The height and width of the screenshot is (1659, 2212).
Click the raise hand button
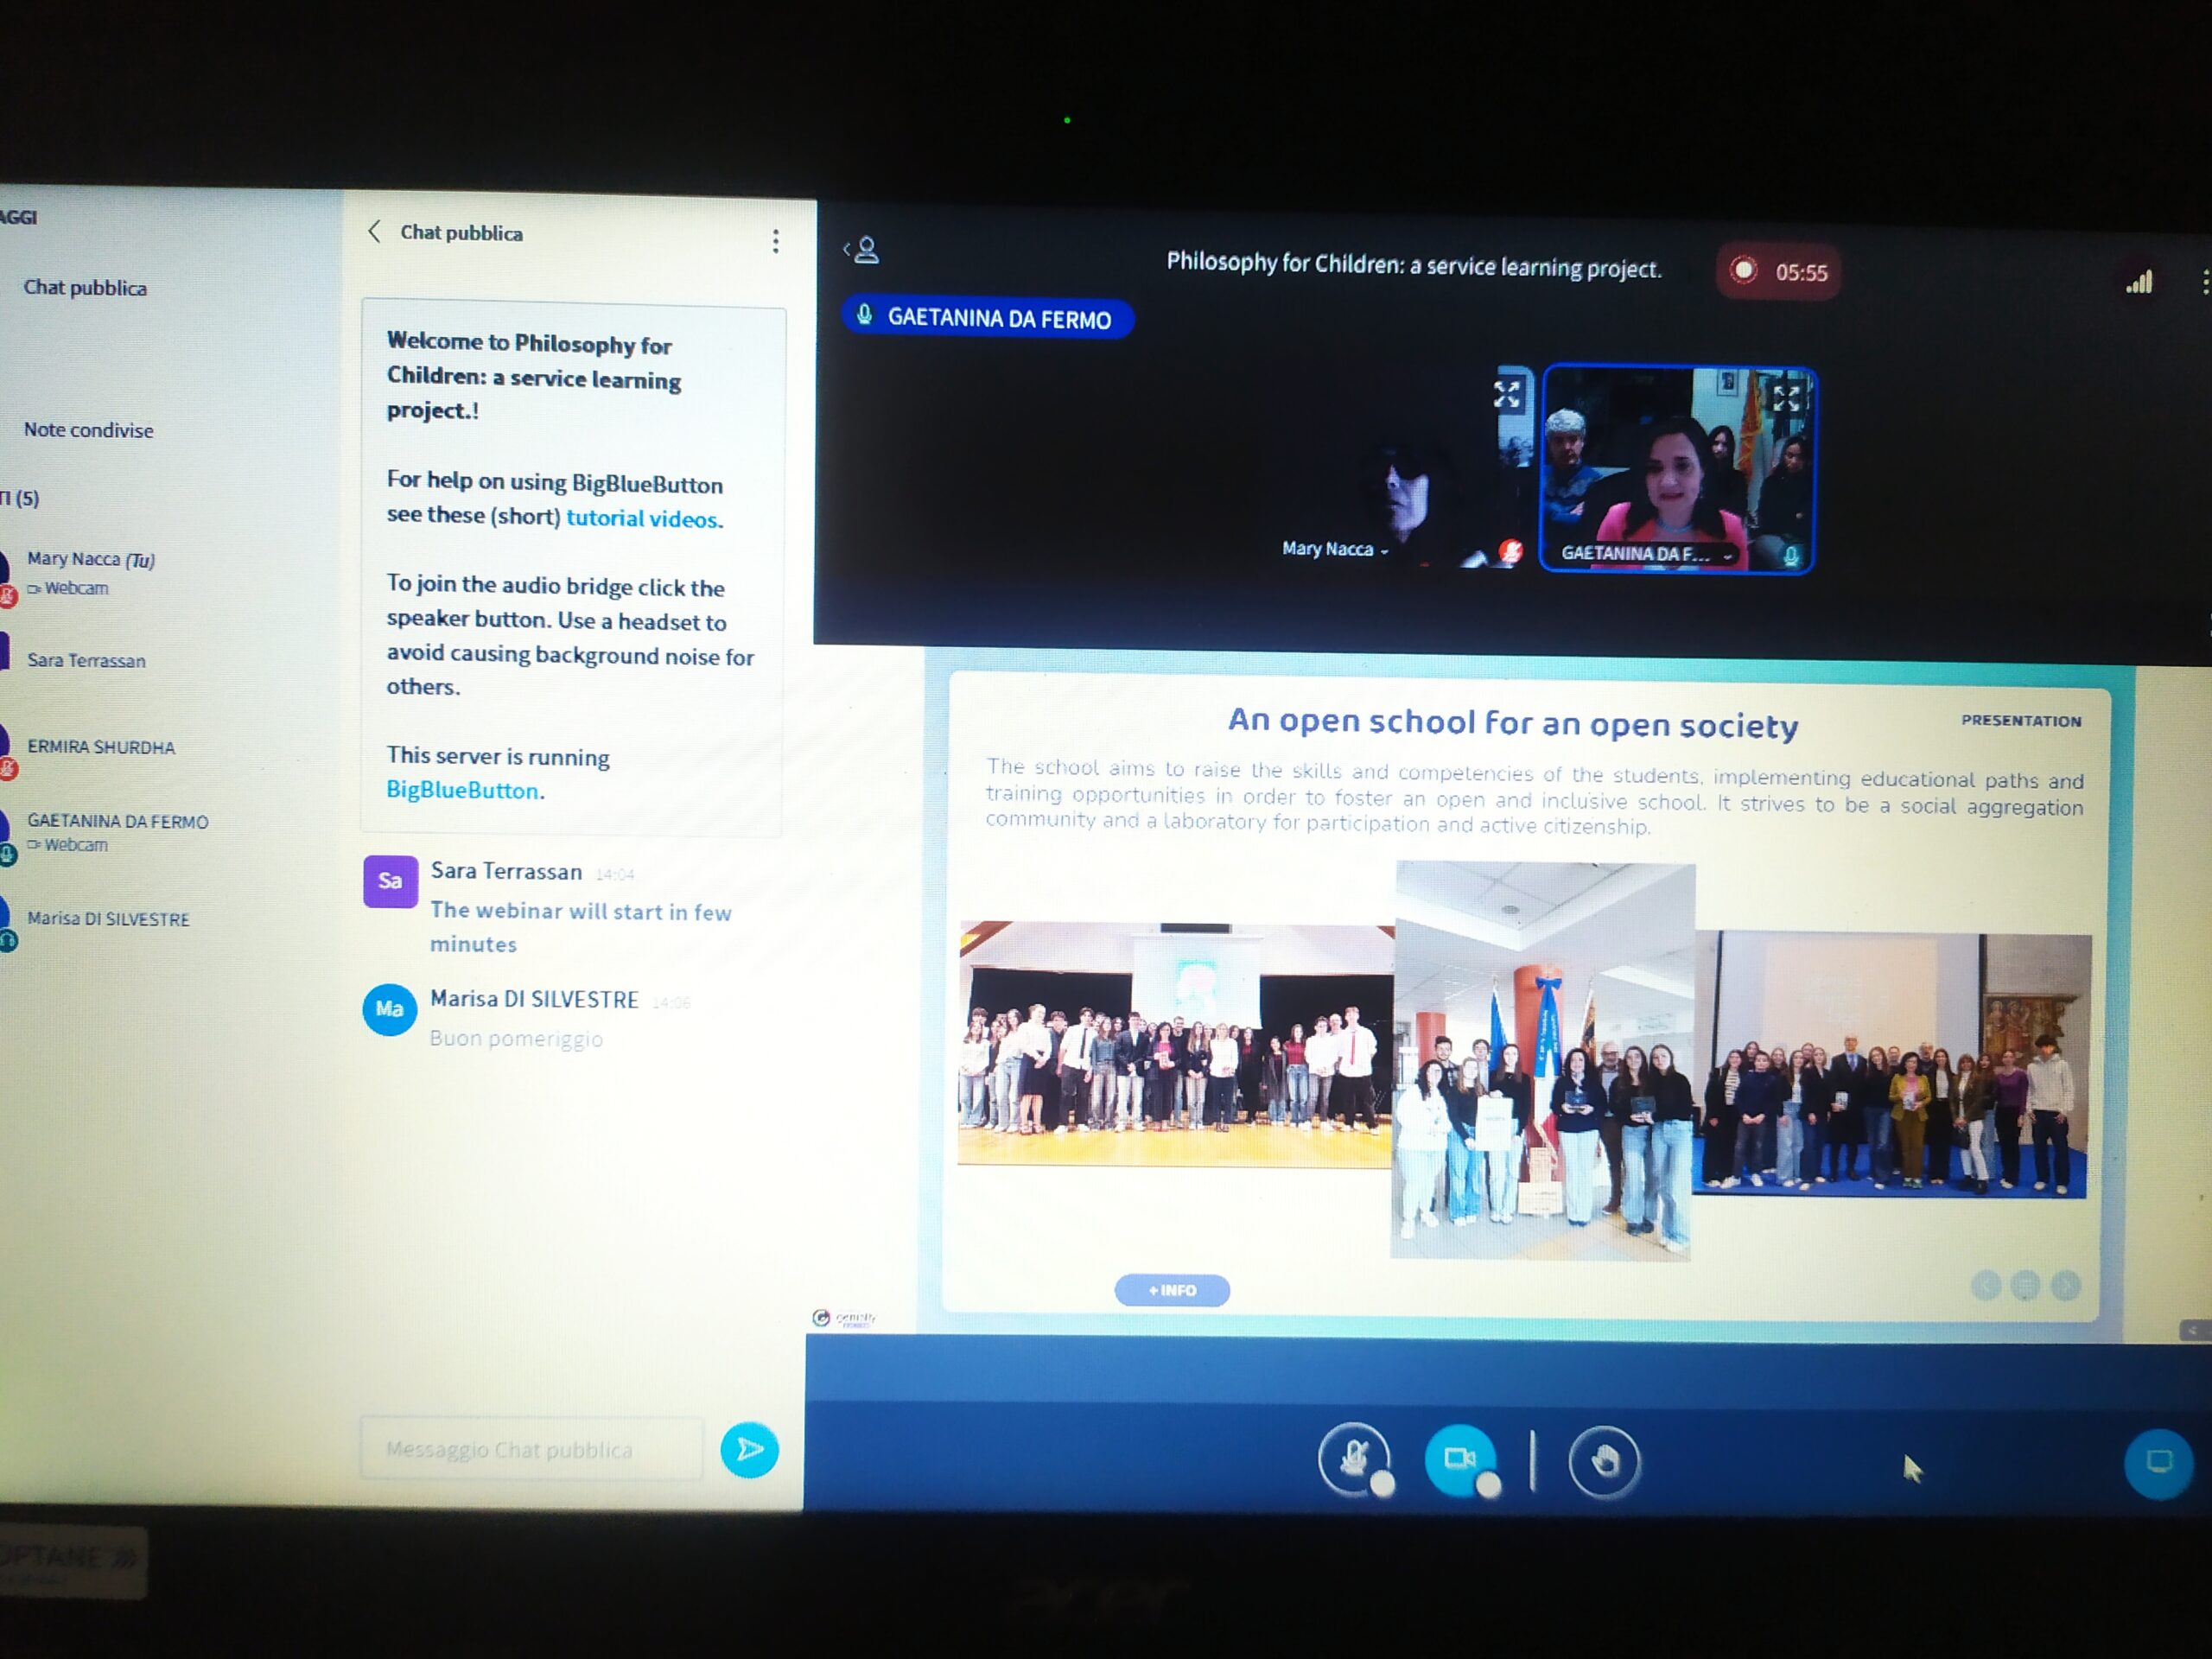click(x=1604, y=1462)
